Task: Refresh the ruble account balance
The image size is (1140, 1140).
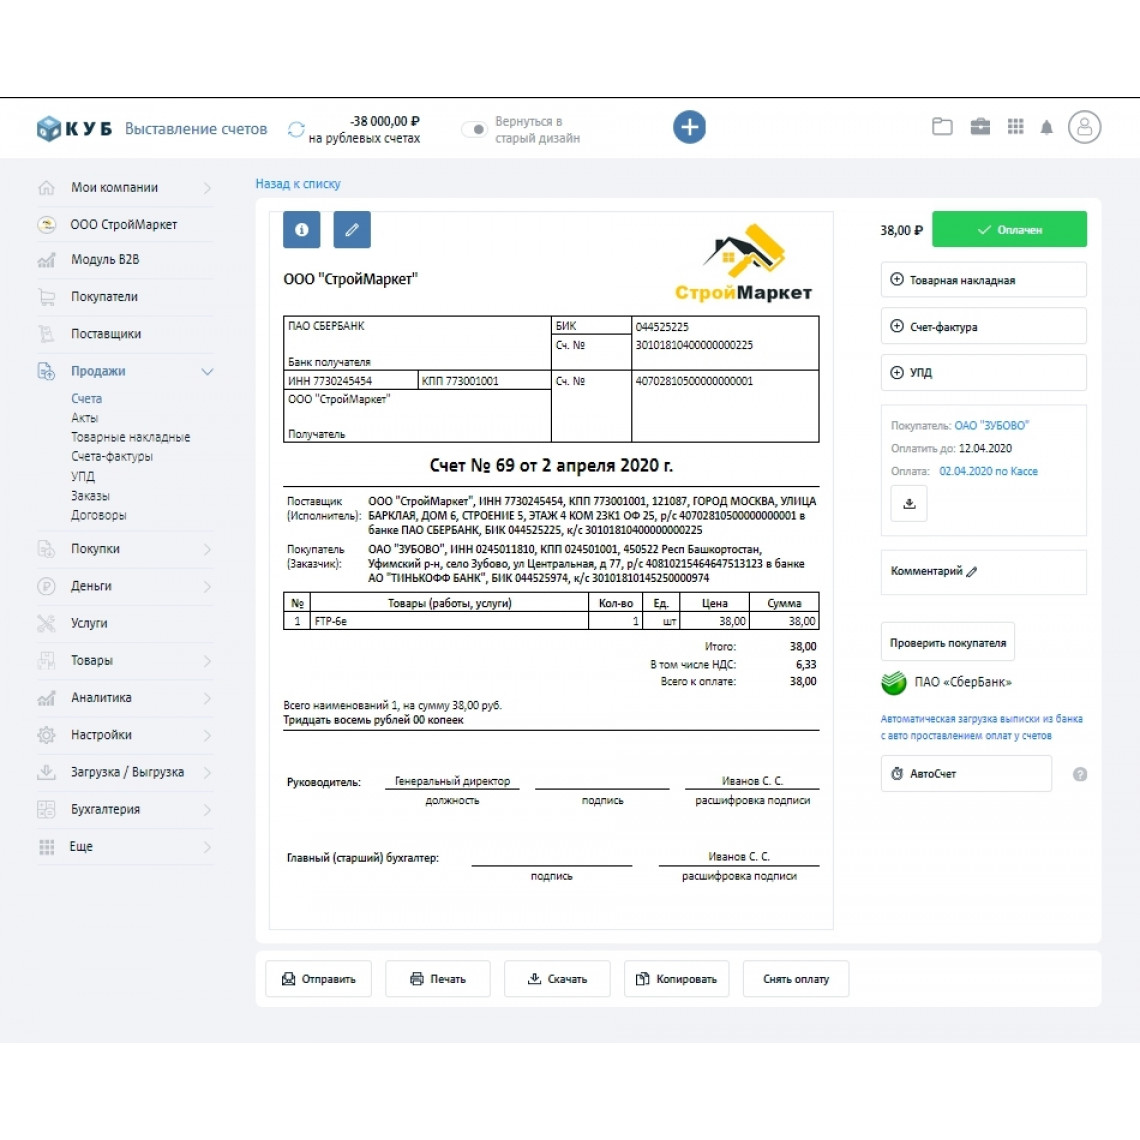Action: pyautogui.click(x=296, y=129)
